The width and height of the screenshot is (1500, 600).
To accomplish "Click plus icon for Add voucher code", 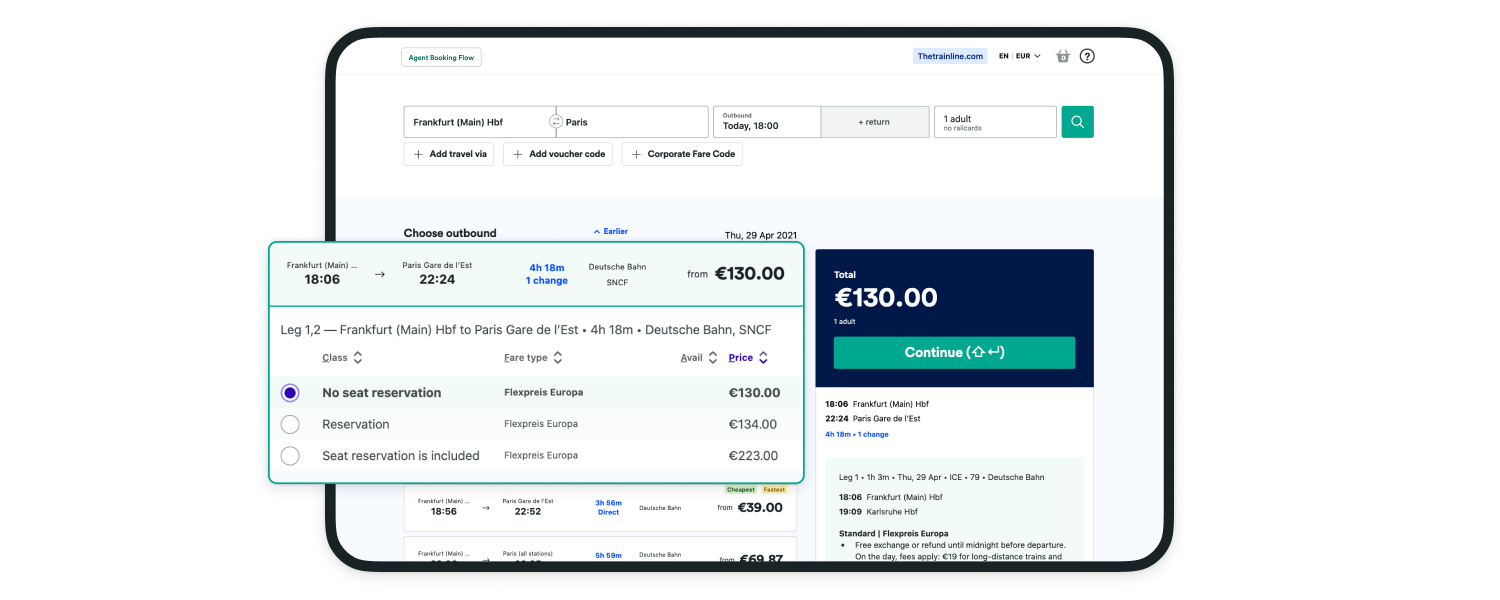I will coord(517,154).
